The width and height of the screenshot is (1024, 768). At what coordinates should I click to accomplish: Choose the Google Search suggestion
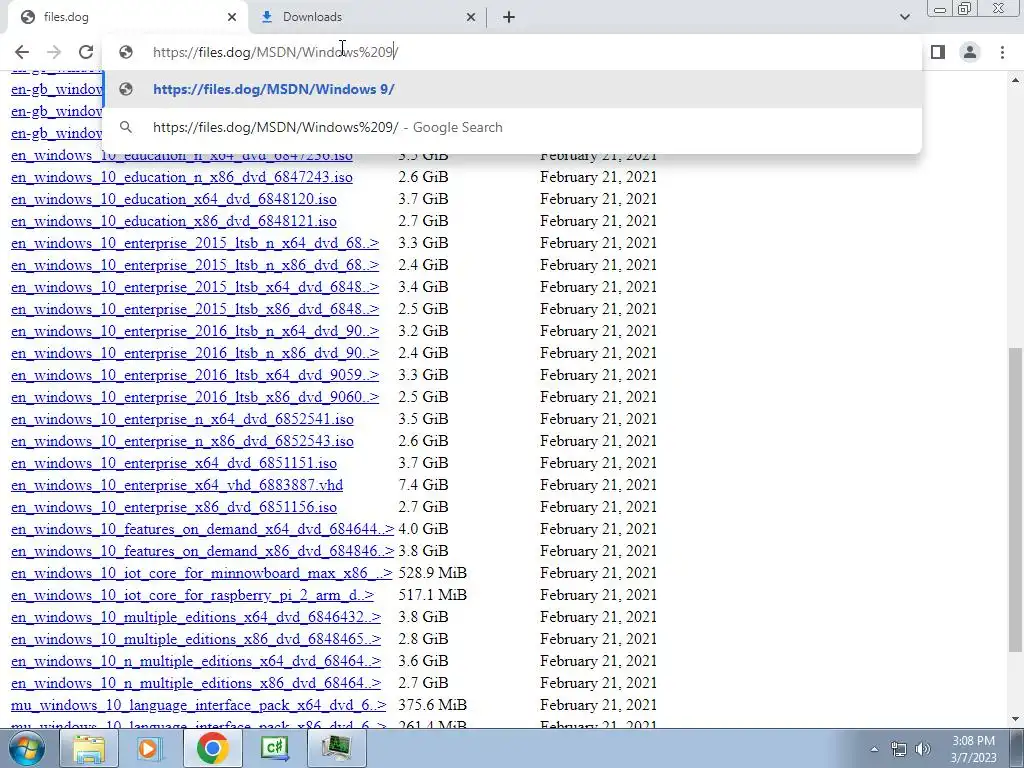click(513, 127)
